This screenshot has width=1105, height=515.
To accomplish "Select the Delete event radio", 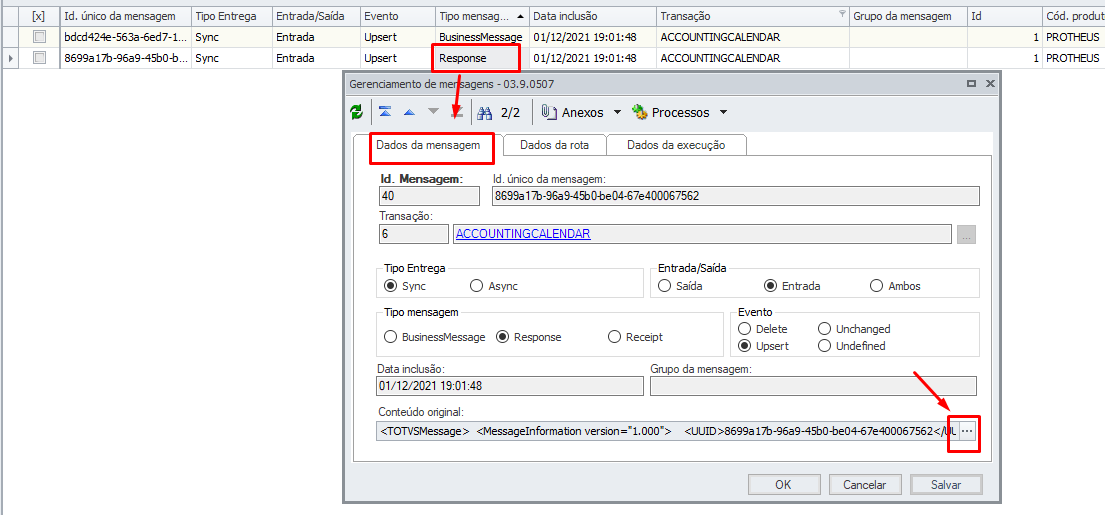I will point(743,329).
